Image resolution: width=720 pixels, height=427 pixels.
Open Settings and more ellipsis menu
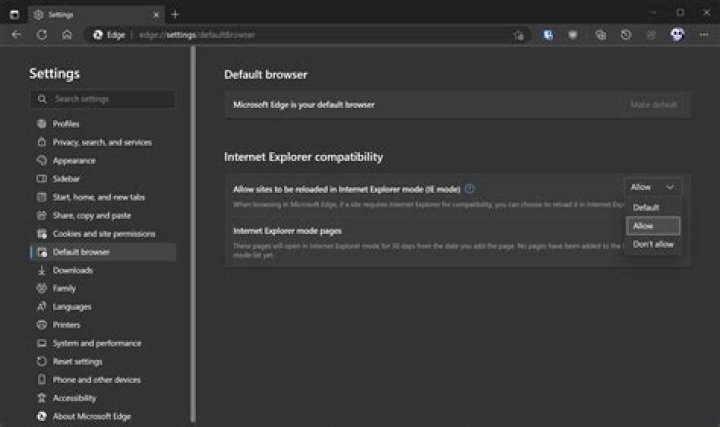704,34
